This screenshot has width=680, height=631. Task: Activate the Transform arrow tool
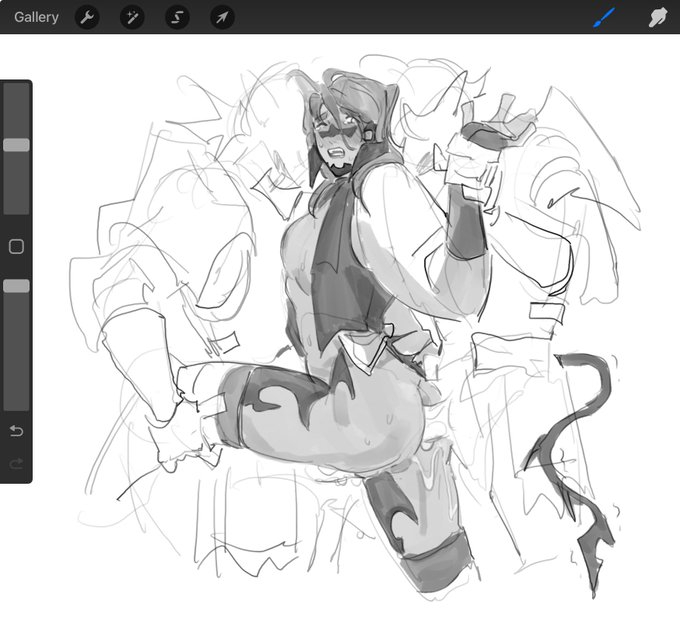(x=222, y=17)
